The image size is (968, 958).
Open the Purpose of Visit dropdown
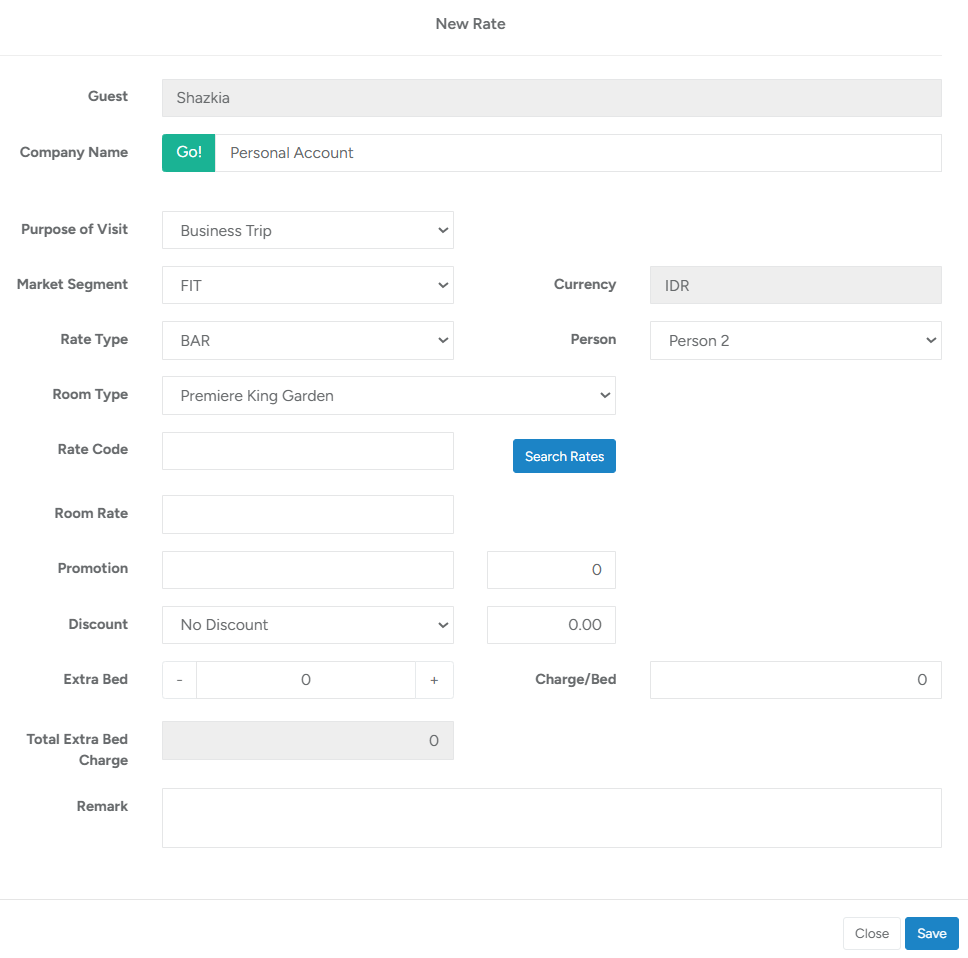coord(307,230)
